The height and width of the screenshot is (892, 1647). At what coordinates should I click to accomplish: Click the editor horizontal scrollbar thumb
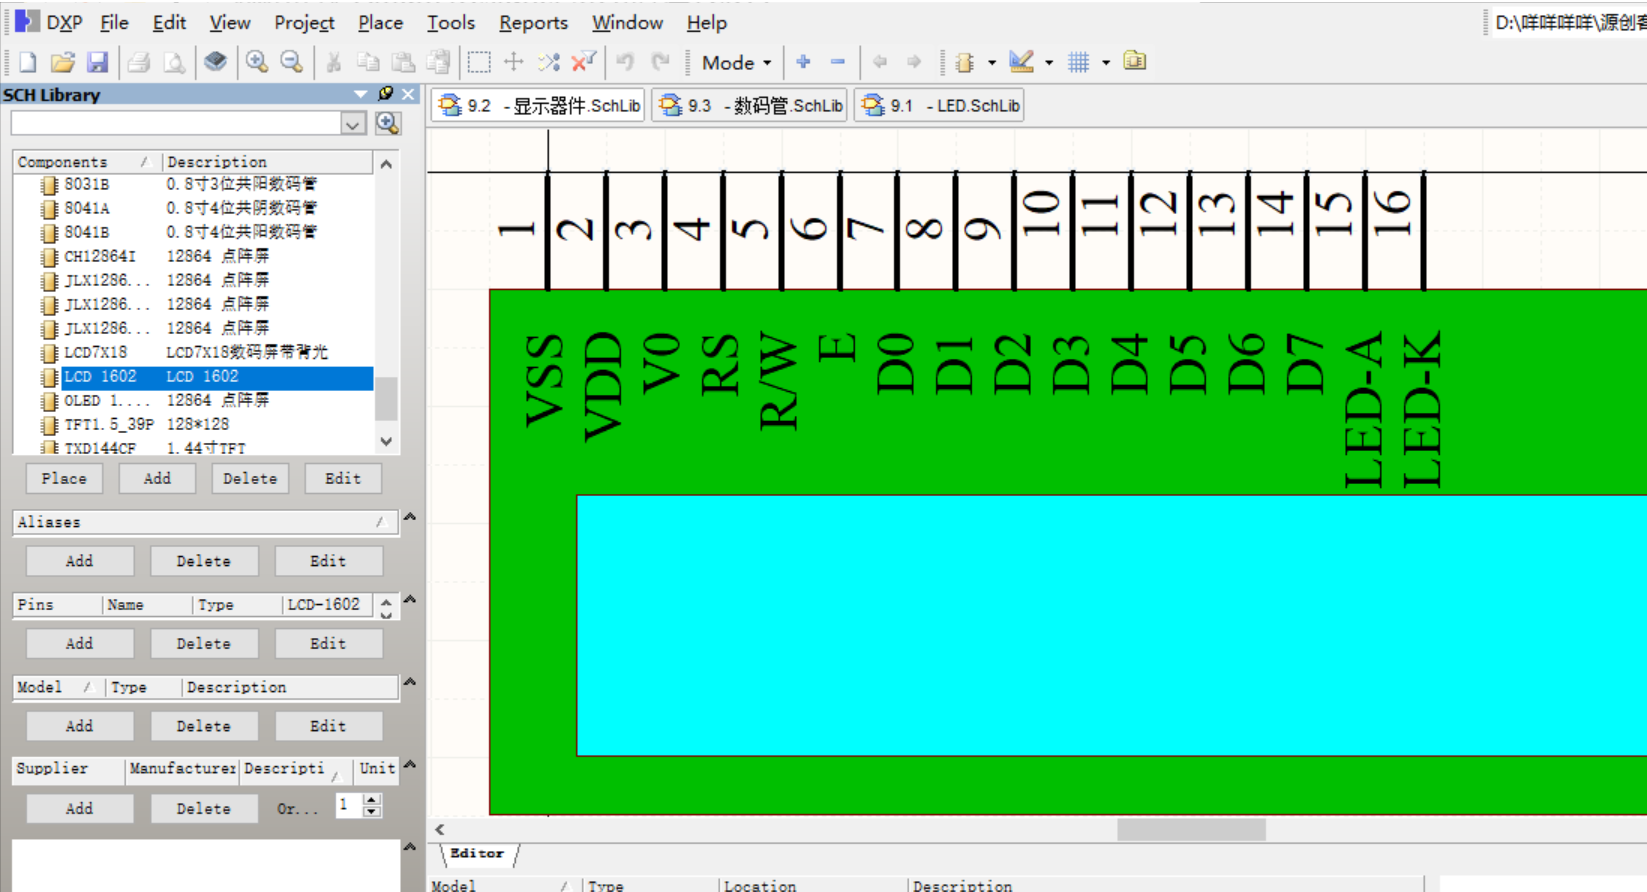click(1191, 830)
